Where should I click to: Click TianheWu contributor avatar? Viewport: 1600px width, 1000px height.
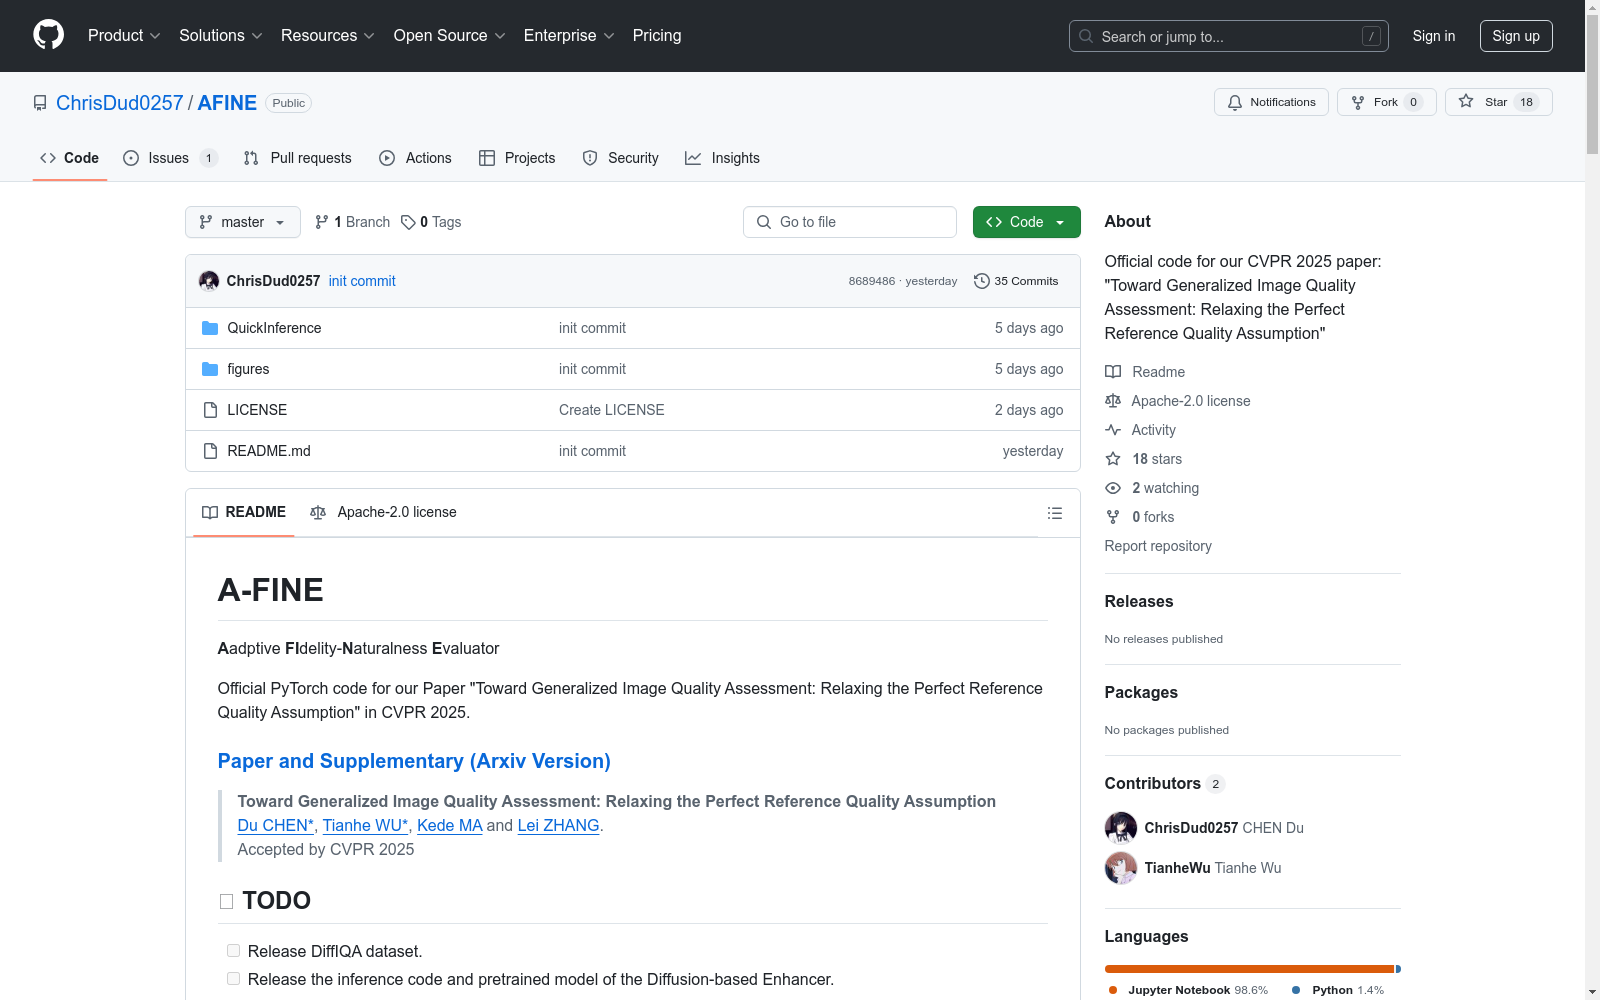pyautogui.click(x=1121, y=868)
